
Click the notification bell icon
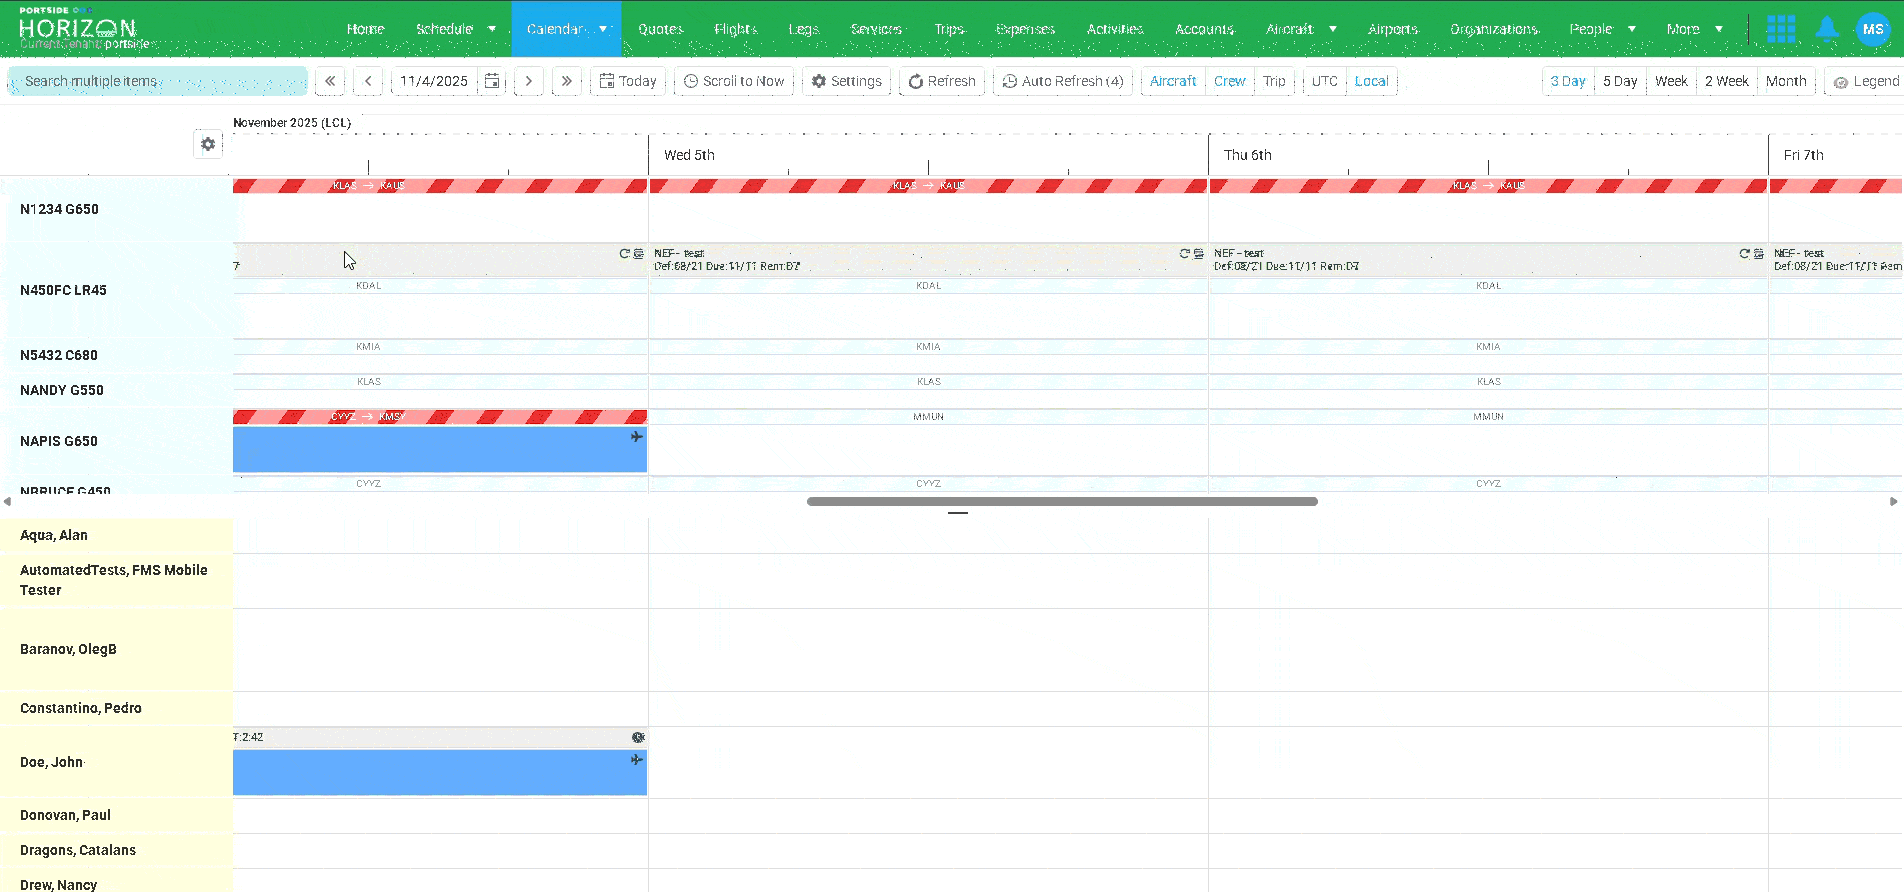(1827, 28)
